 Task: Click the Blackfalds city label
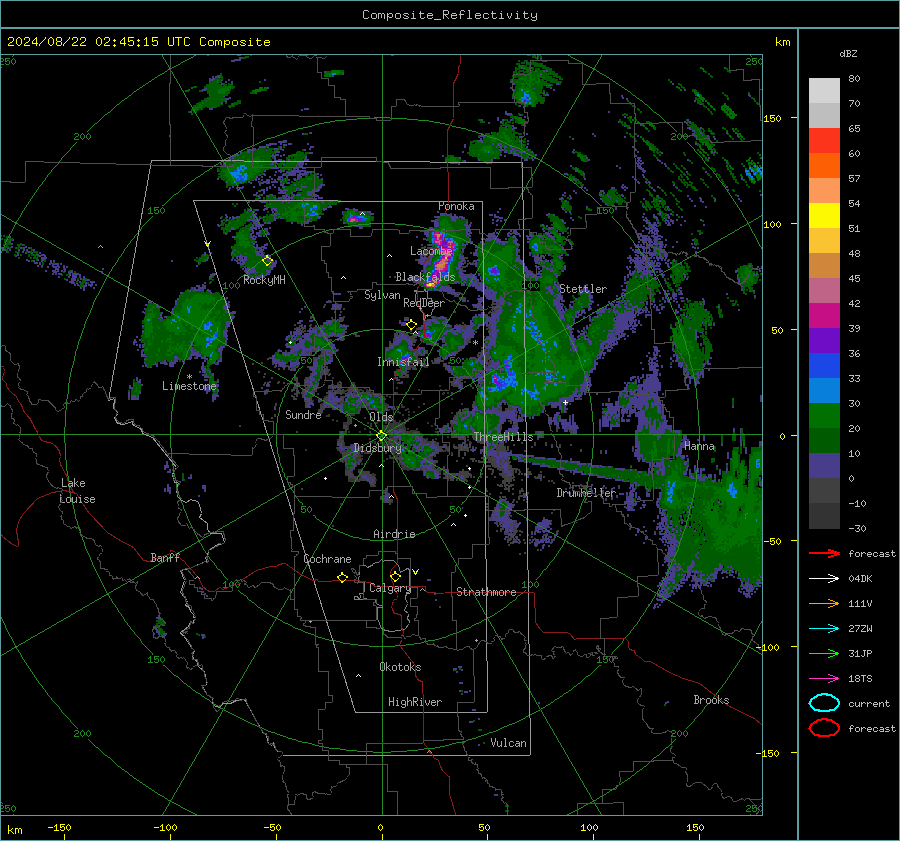click(x=425, y=277)
